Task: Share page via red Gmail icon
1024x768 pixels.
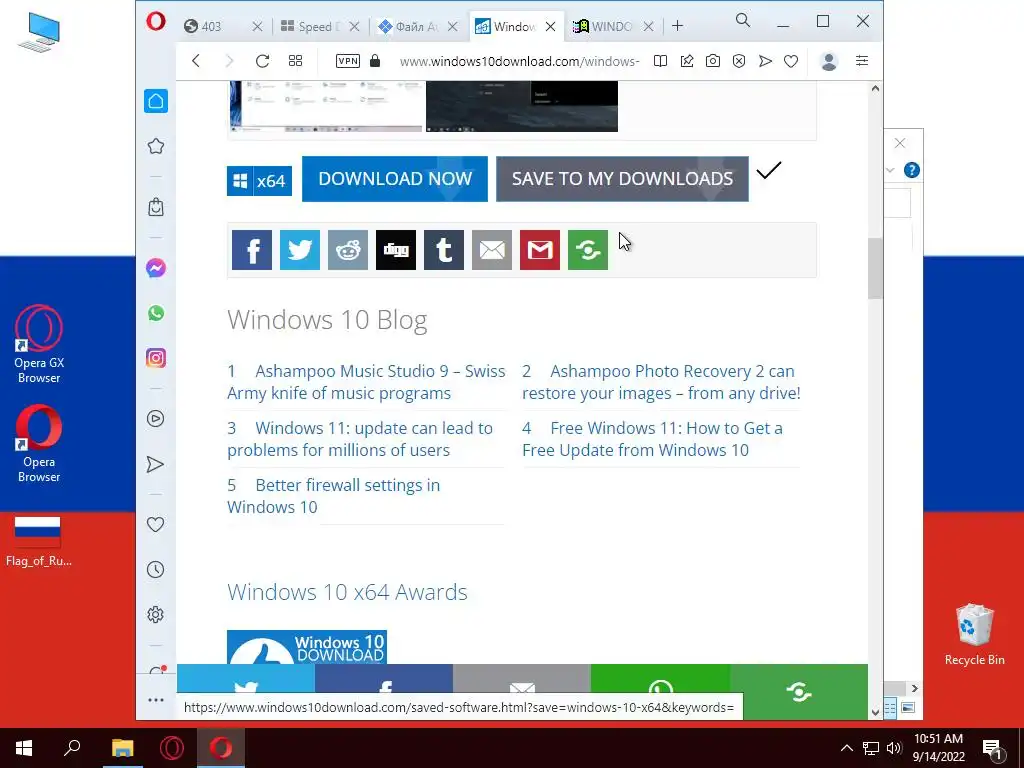Action: 540,250
